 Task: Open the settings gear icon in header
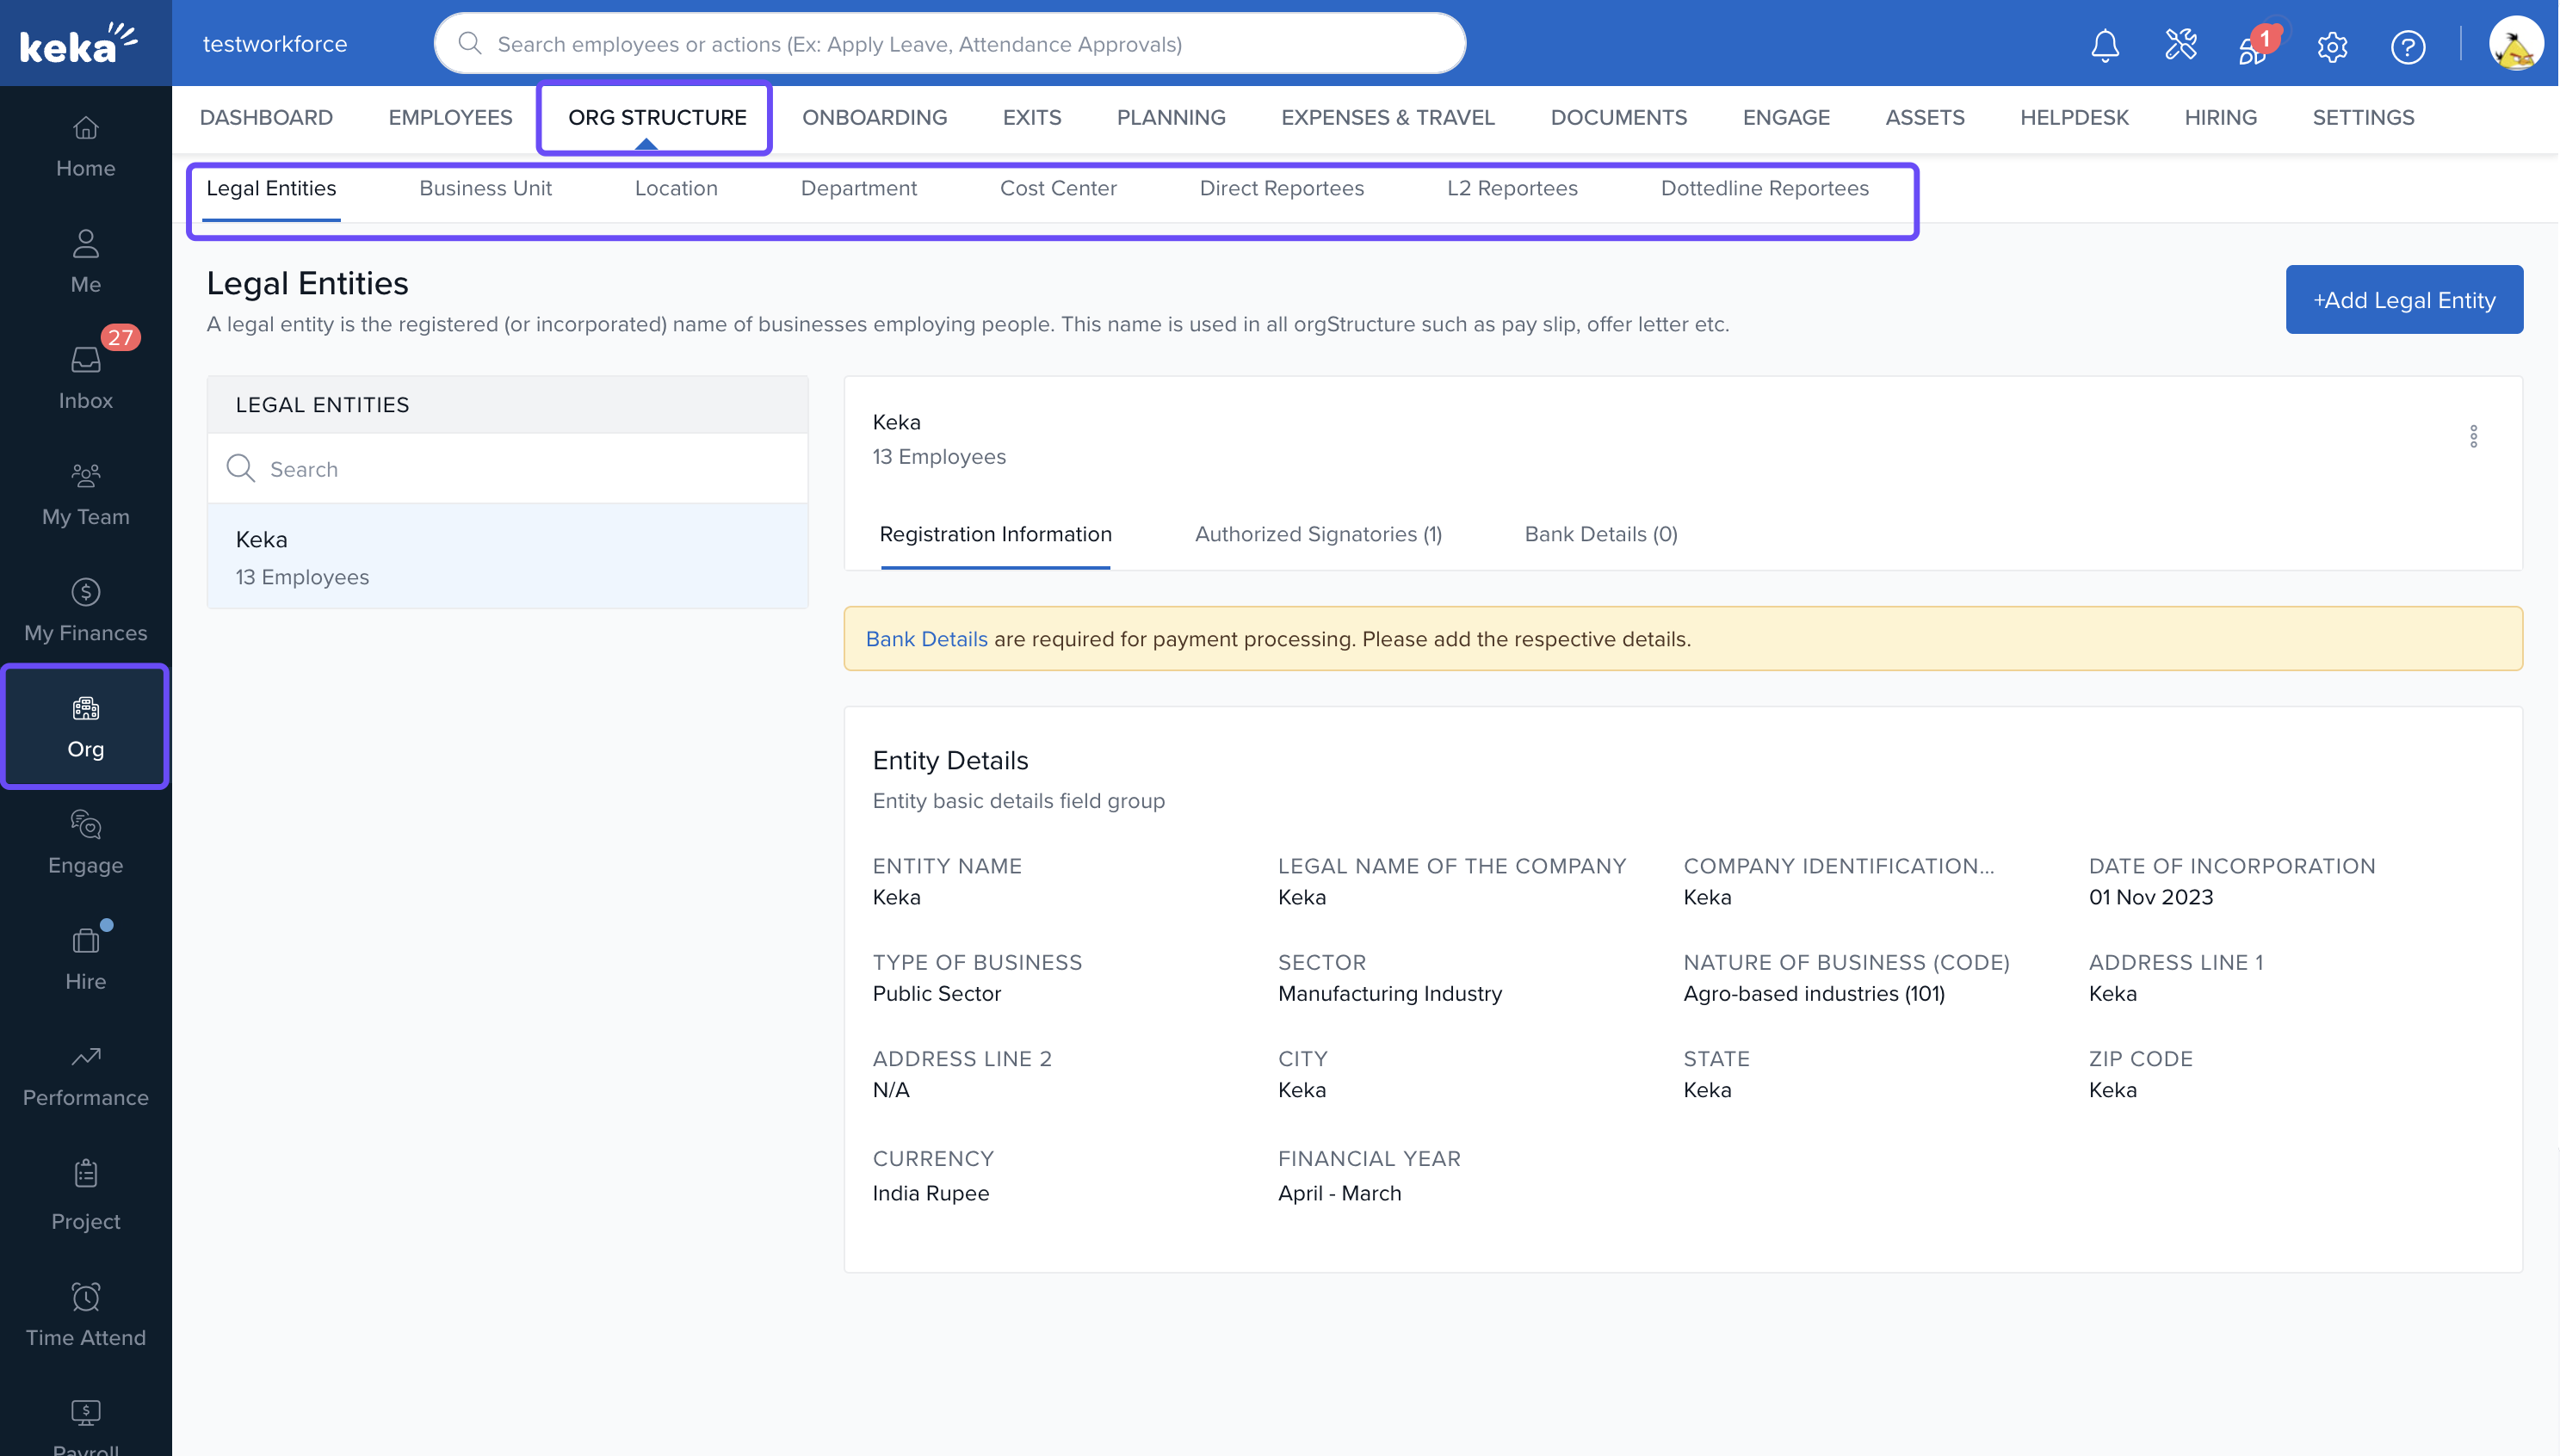[2331, 46]
